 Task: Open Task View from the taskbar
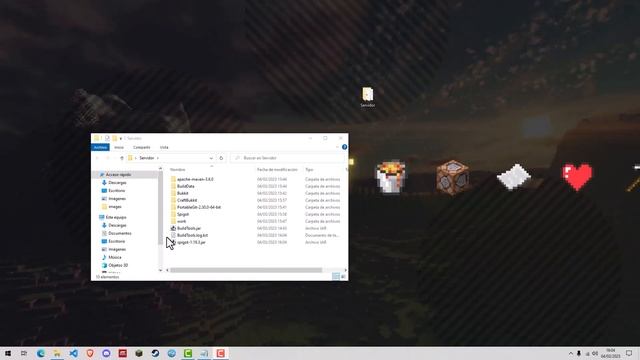[24, 353]
